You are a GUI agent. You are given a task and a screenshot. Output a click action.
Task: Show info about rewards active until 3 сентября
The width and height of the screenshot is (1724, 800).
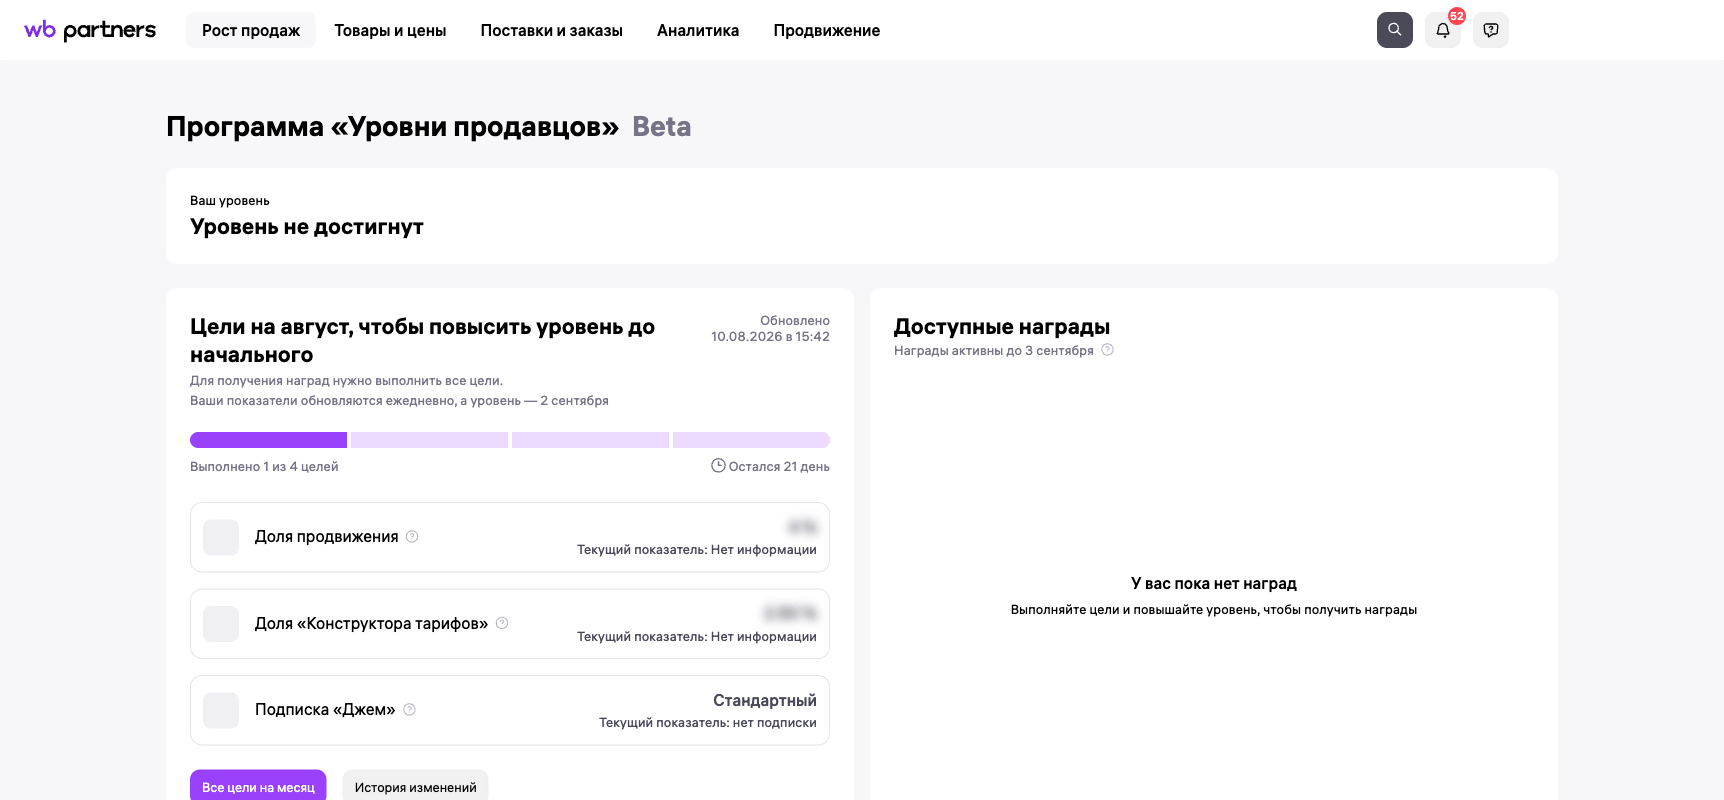[1107, 350]
